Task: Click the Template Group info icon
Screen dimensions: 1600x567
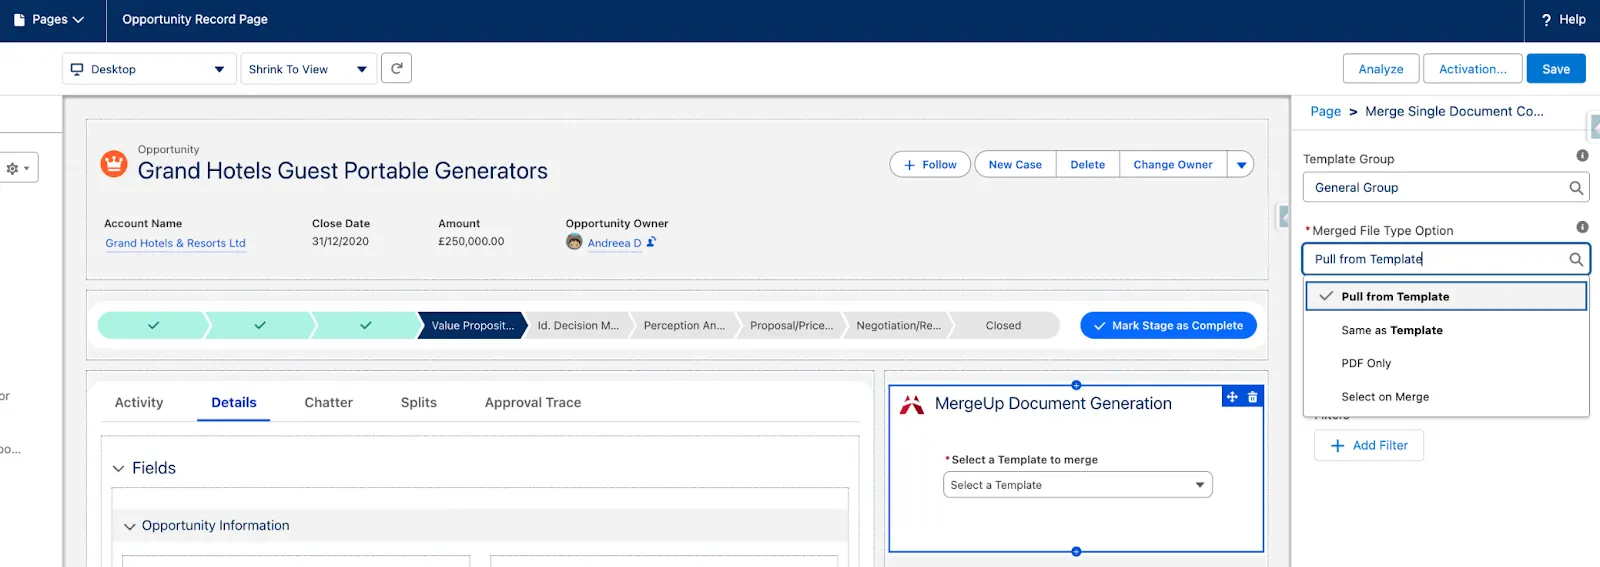Action: pyautogui.click(x=1582, y=156)
